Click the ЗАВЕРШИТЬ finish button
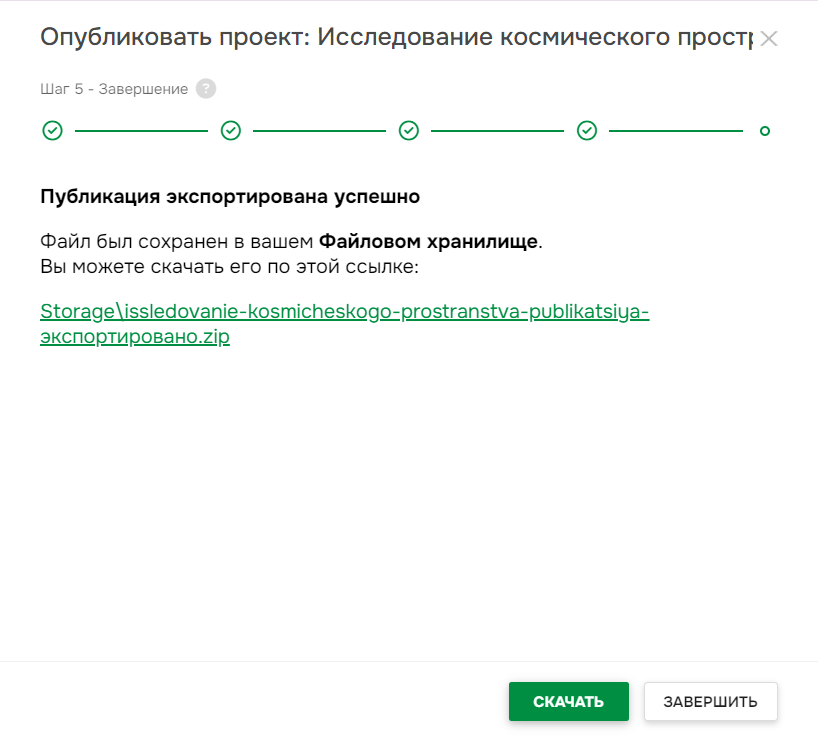The image size is (818, 739). [711, 701]
